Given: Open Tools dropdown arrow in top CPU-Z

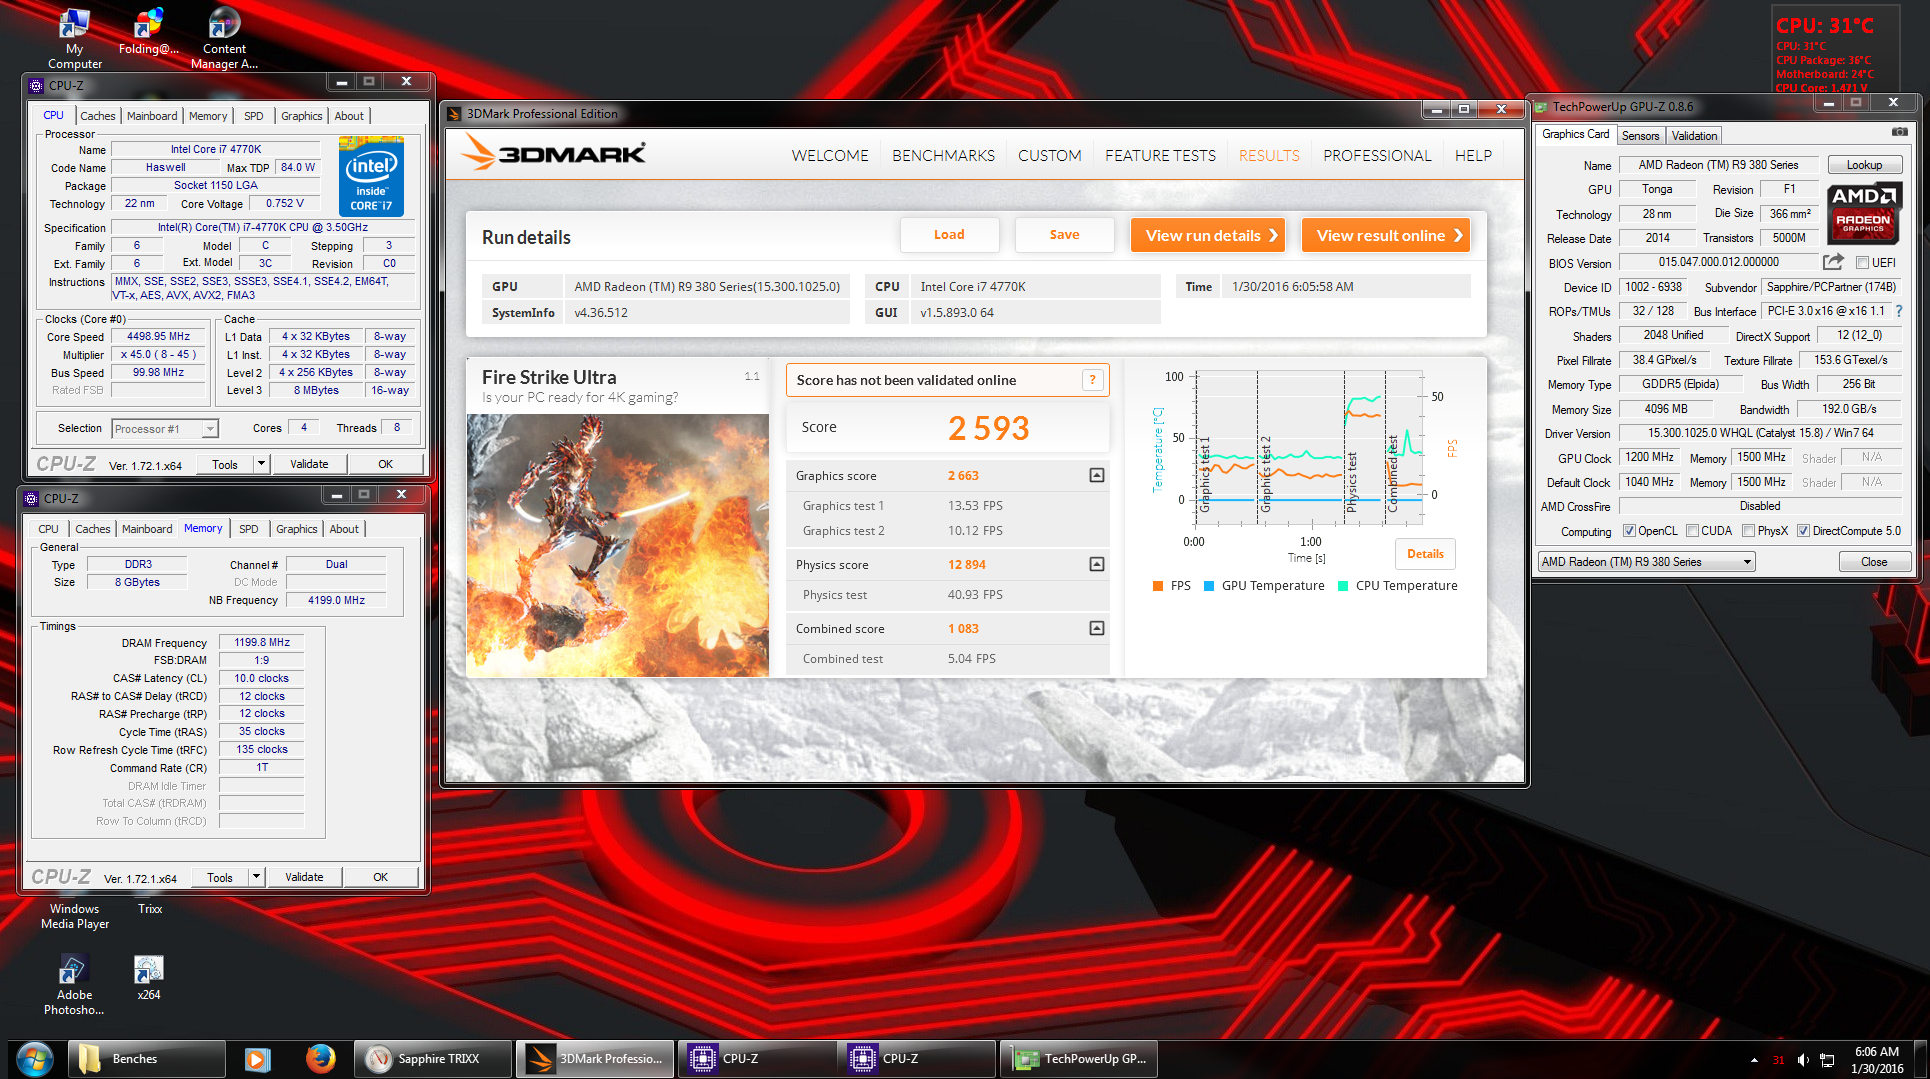Looking at the screenshot, I should (261, 464).
